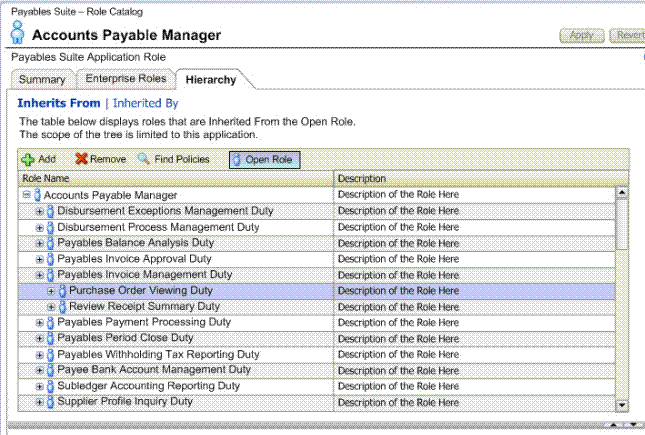Viewport: 645px width, 435px height.
Task: Expand Payables Invoice Approval Duty node
Action: [39, 259]
